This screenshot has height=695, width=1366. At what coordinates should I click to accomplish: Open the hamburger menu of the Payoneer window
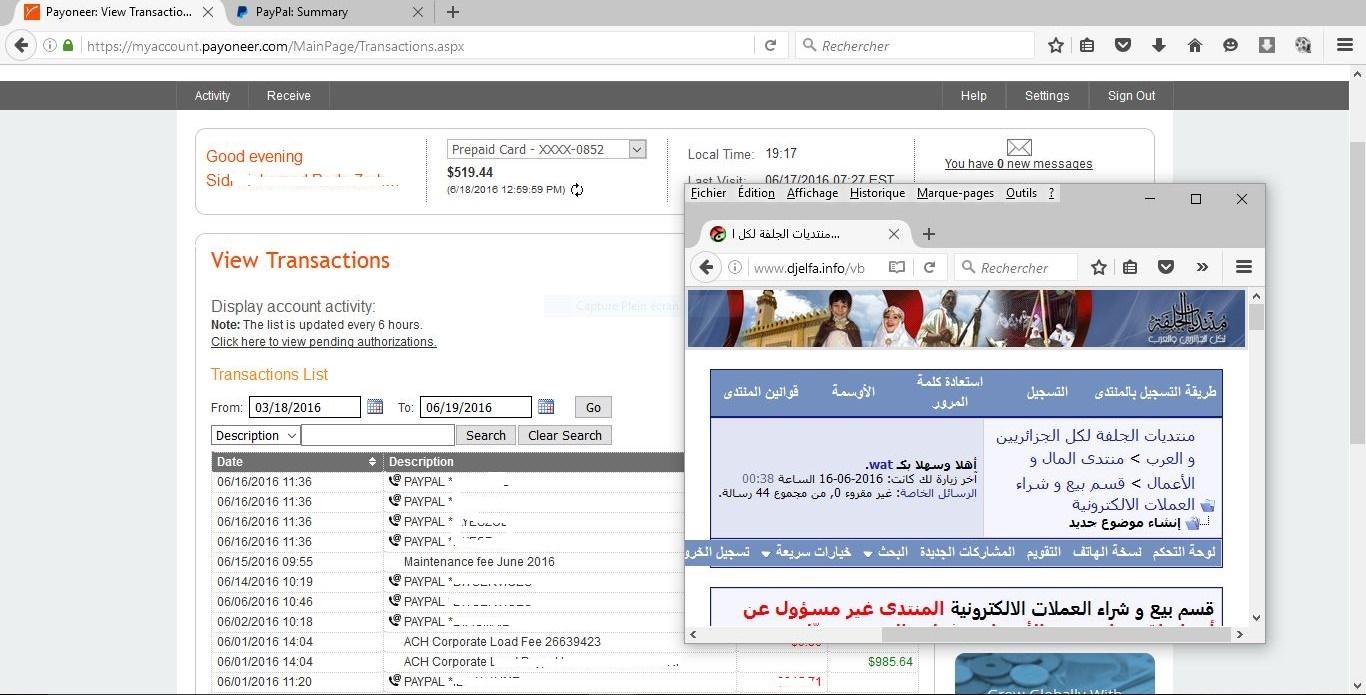click(1344, 46)
